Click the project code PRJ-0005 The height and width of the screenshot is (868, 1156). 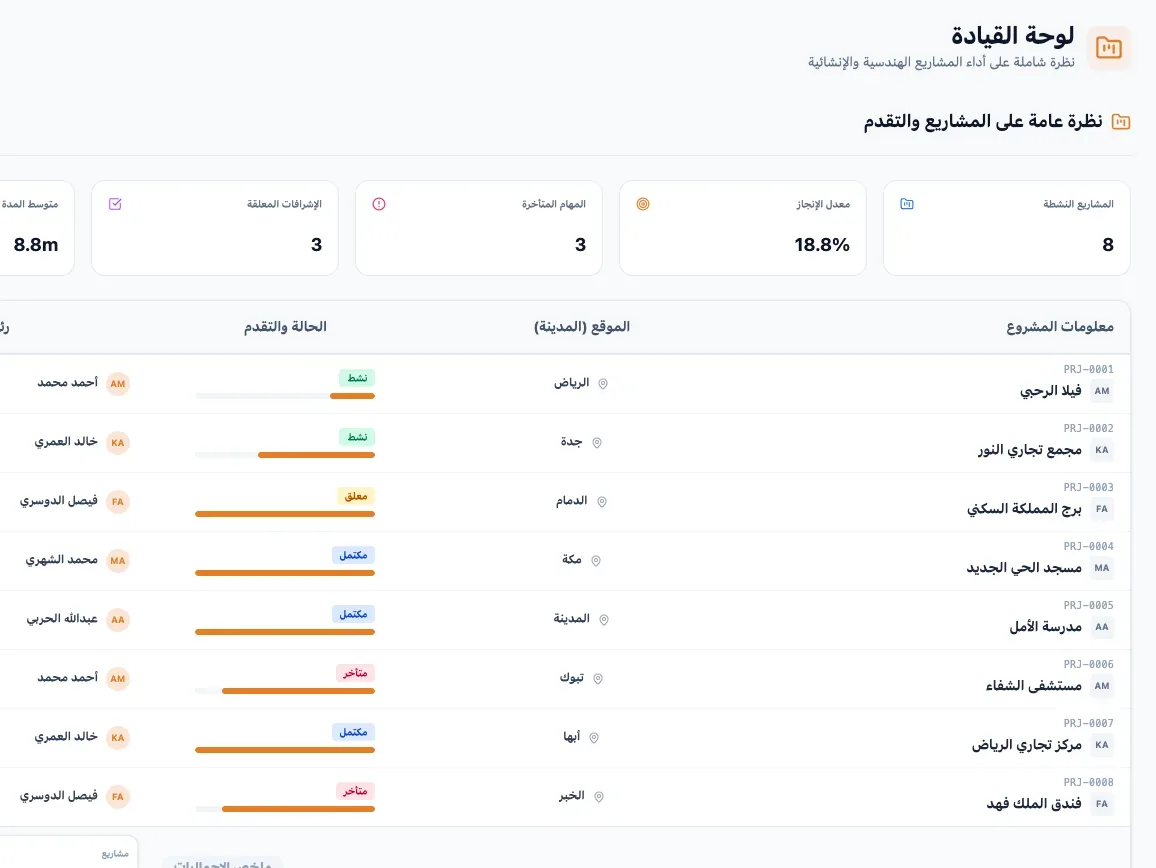pyautogui.click(x=1088, y=605)
